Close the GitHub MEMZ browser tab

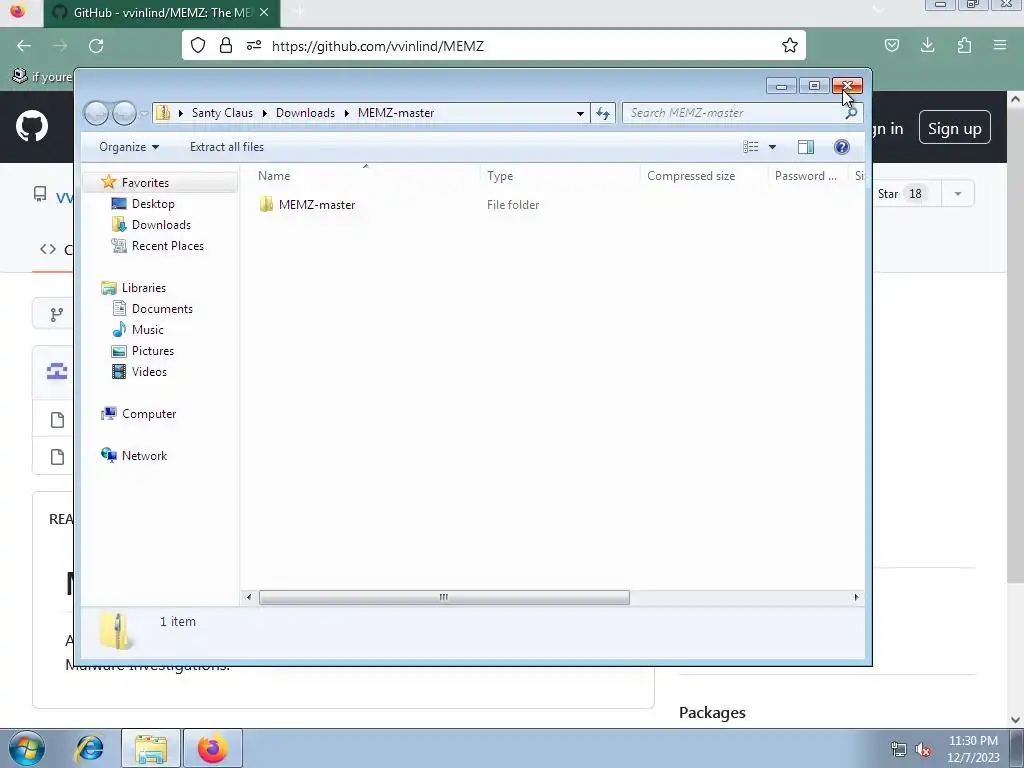point(264,12)
